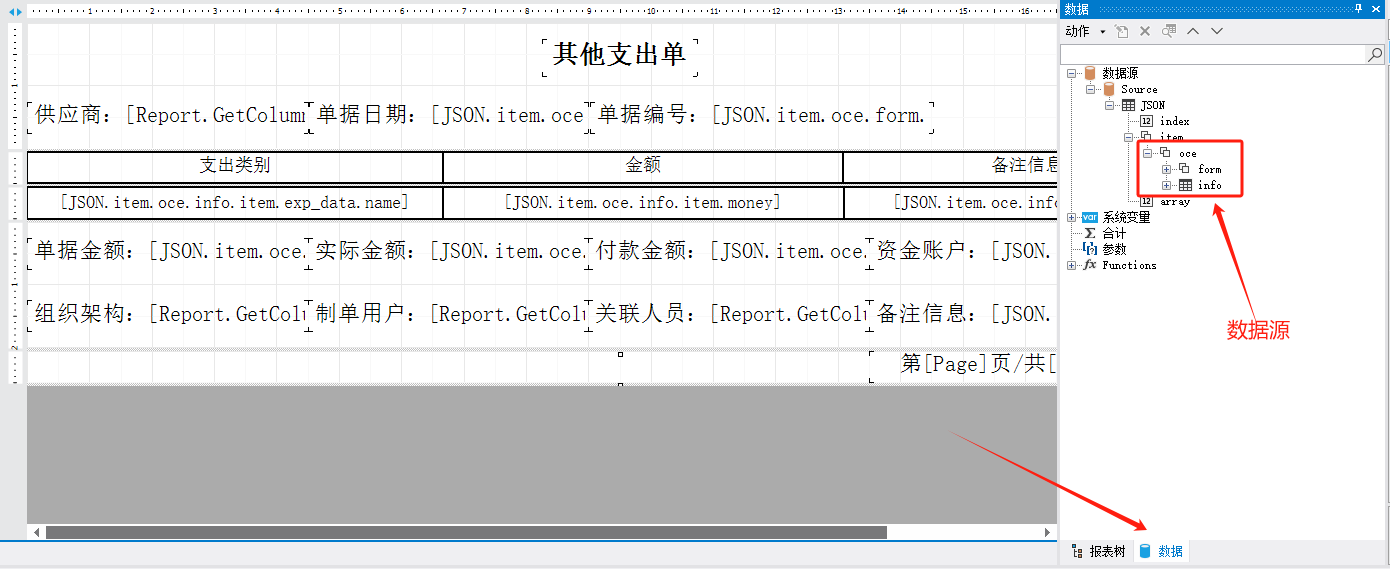Screen dimensions: 1390x569
Task: Select the 合计 tree item
Action: 1114,233
